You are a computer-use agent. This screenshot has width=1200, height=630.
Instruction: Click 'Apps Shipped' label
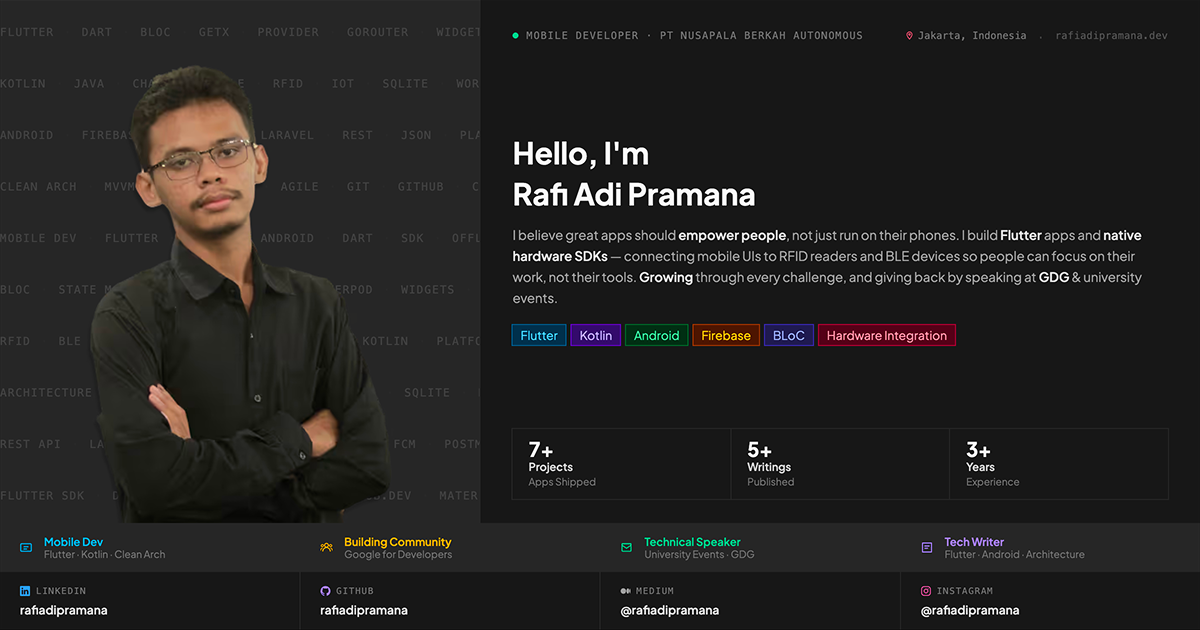point(562,482)
